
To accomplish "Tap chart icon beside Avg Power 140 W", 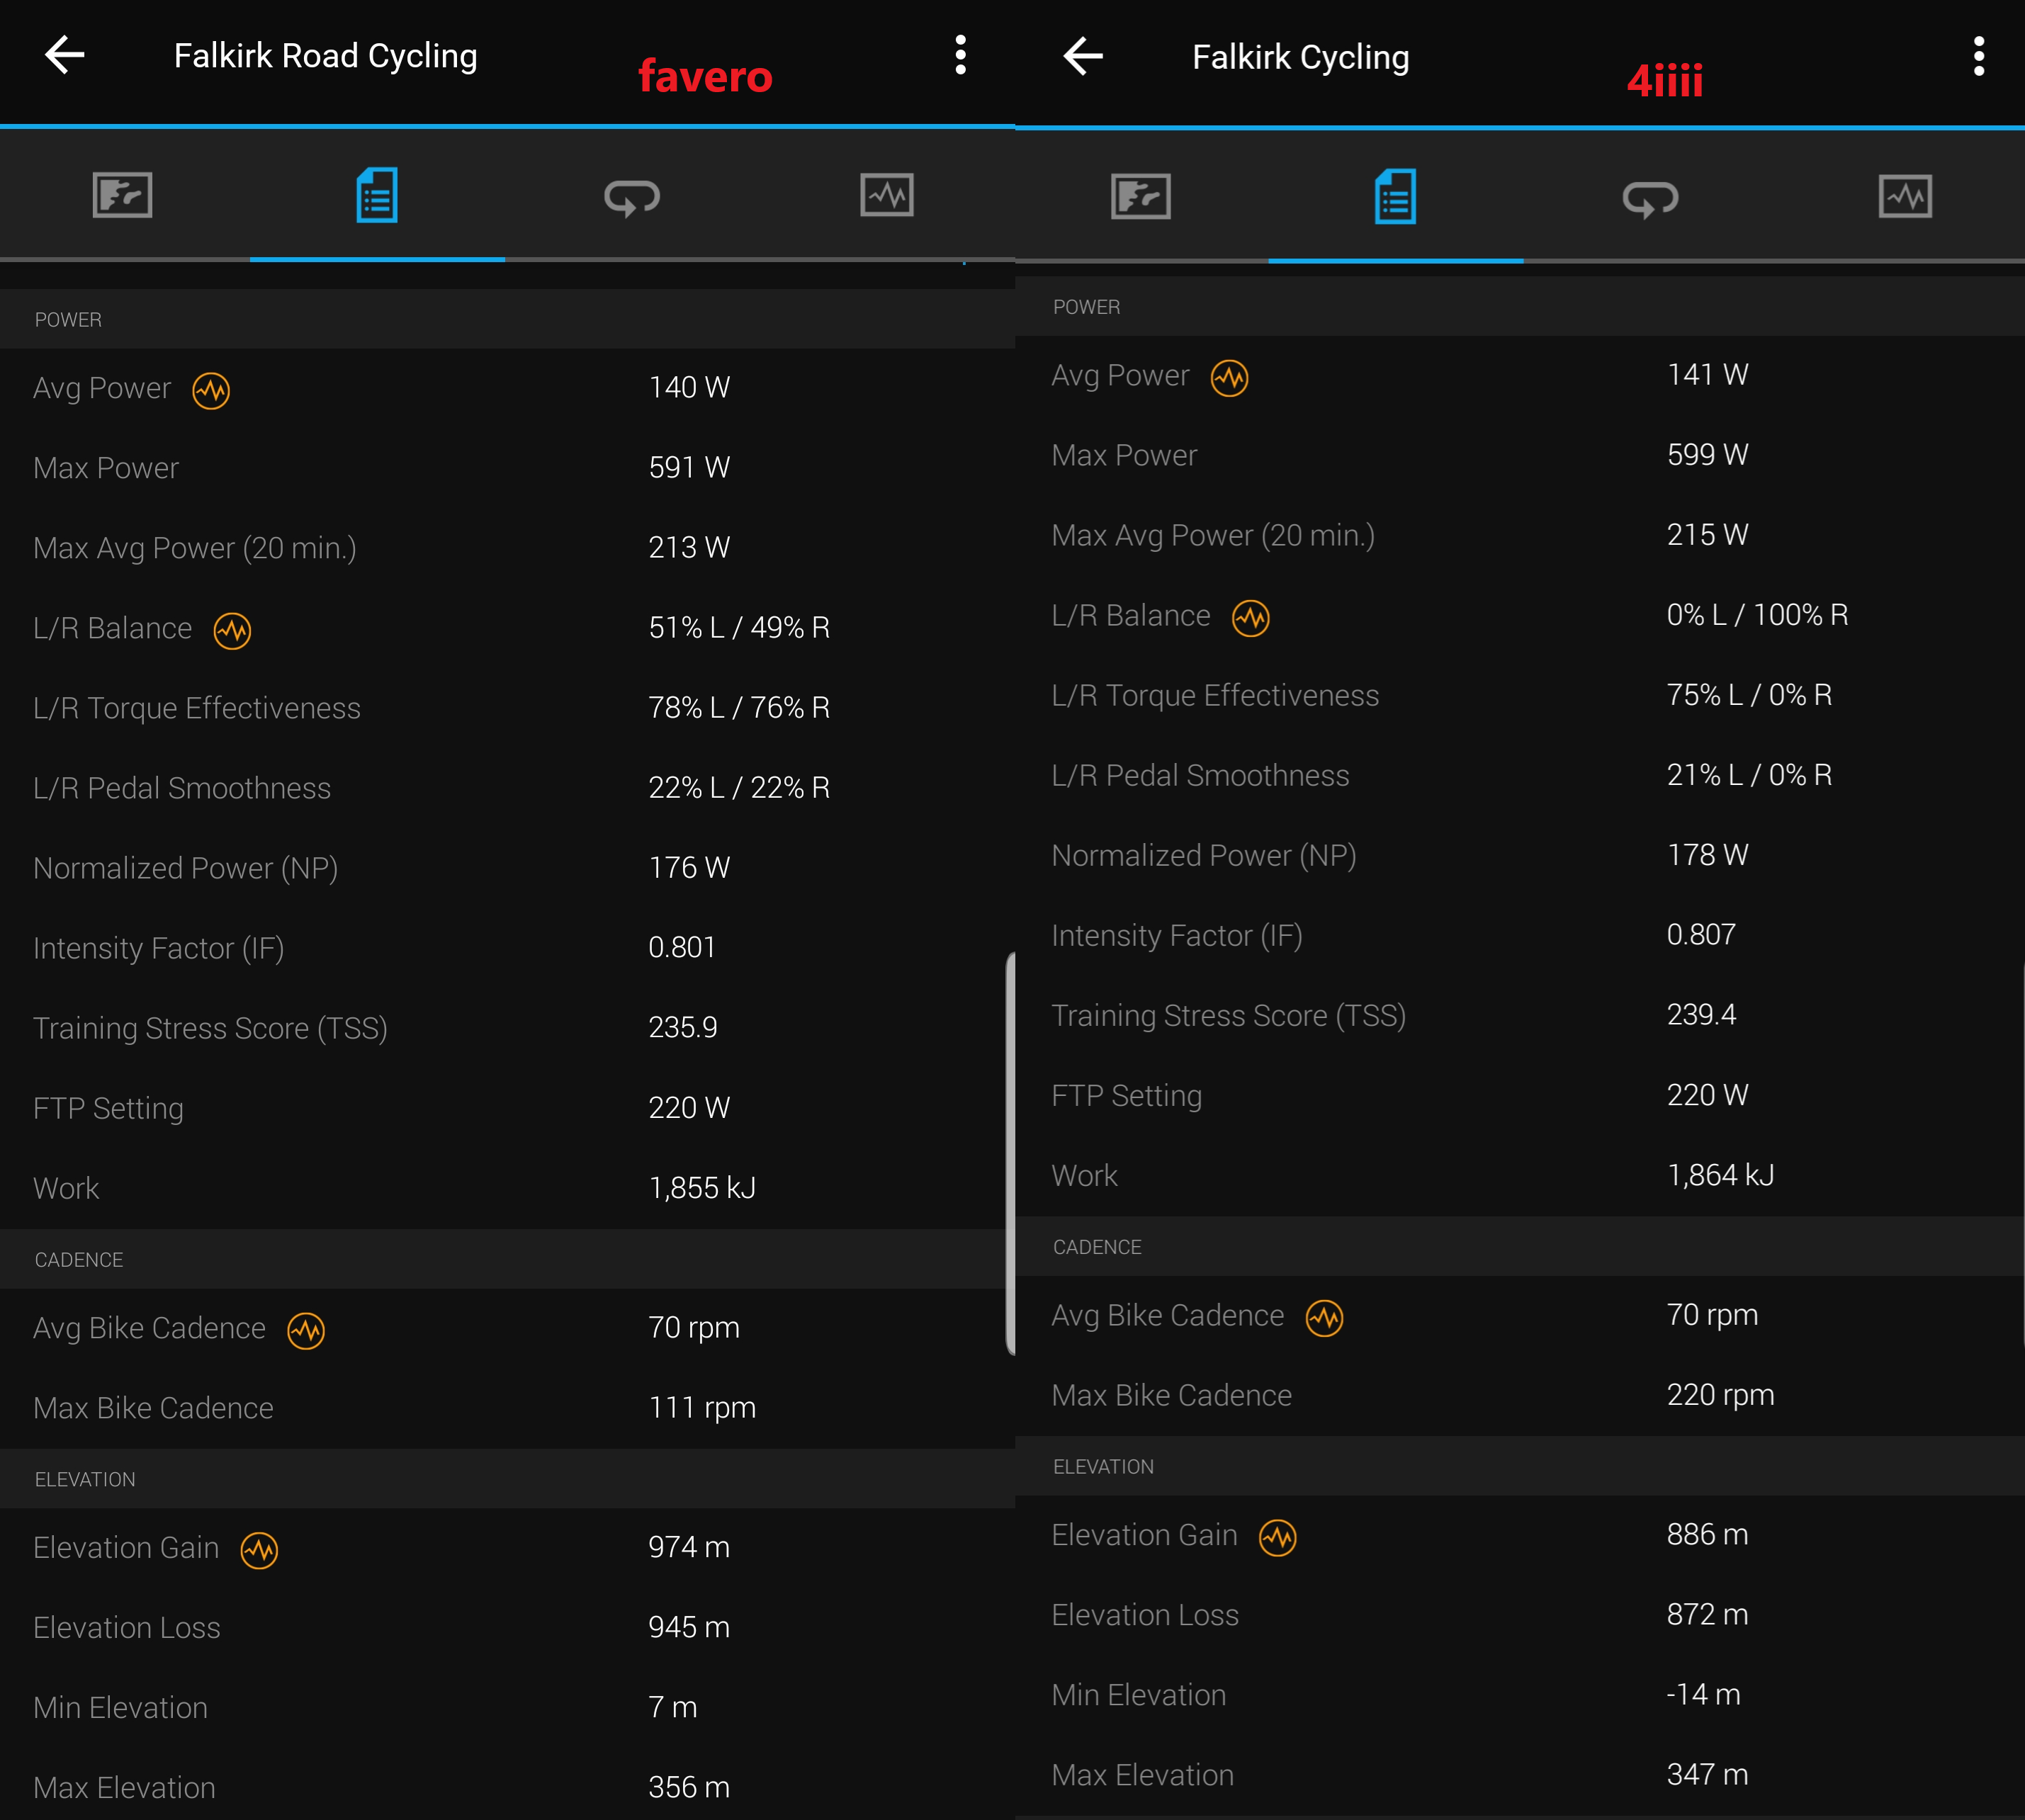I will pos(211,390).
